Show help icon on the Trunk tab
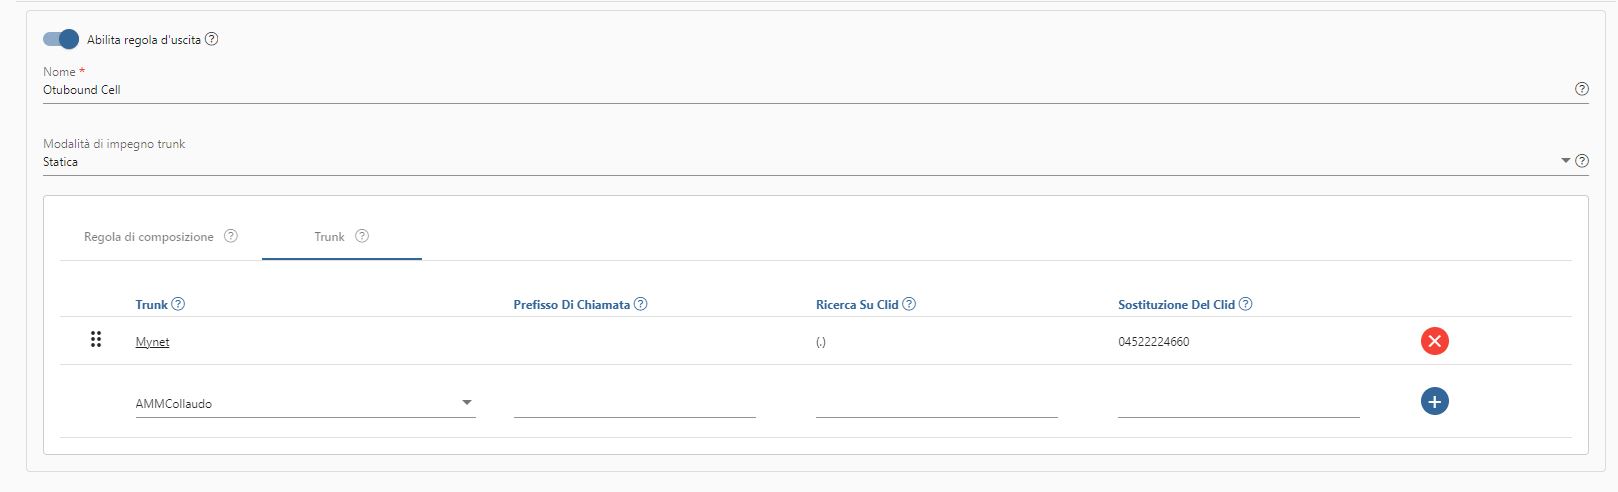 (x=362, y=237)
